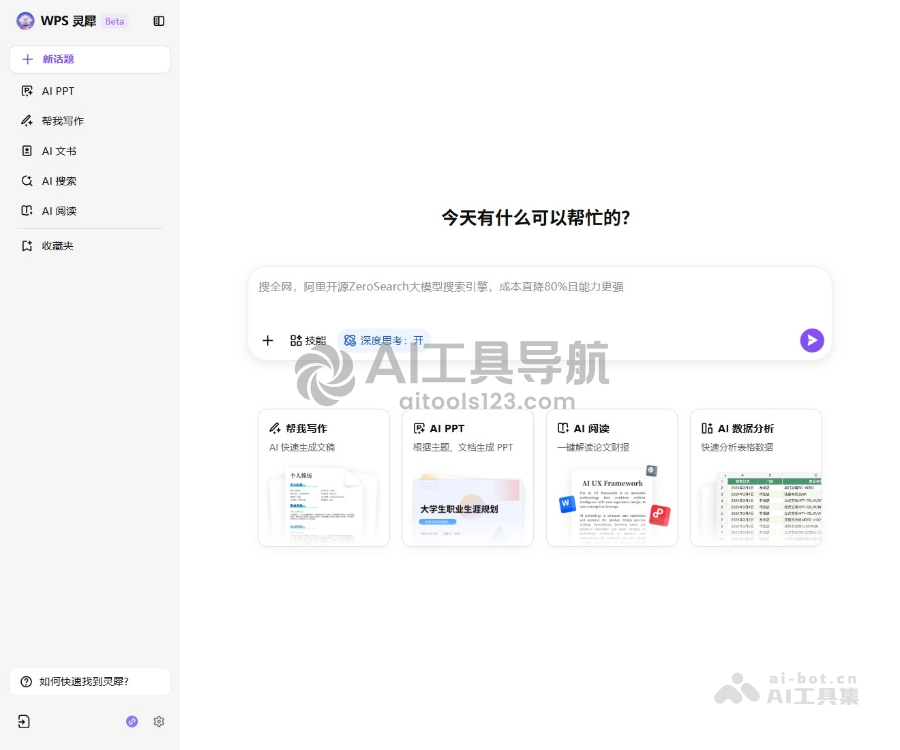Click the AI 搜索 magnifier icon
This screenshot has height=750, width=900.
26,181
